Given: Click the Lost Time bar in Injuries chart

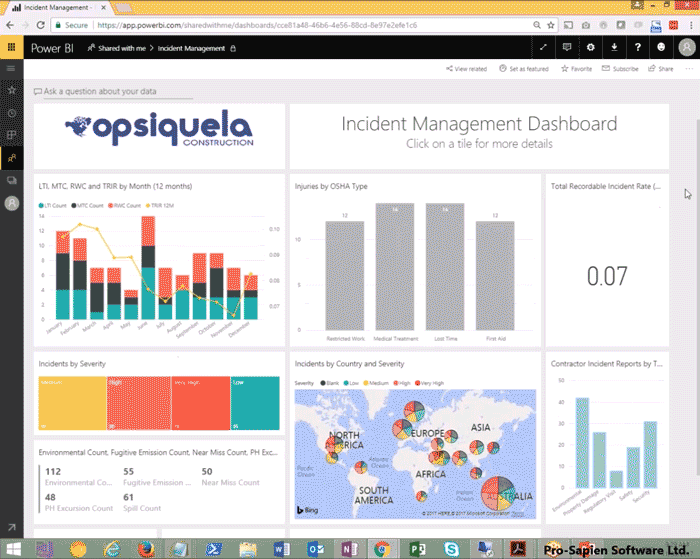Looking at the screenshot, I should 445,267.
